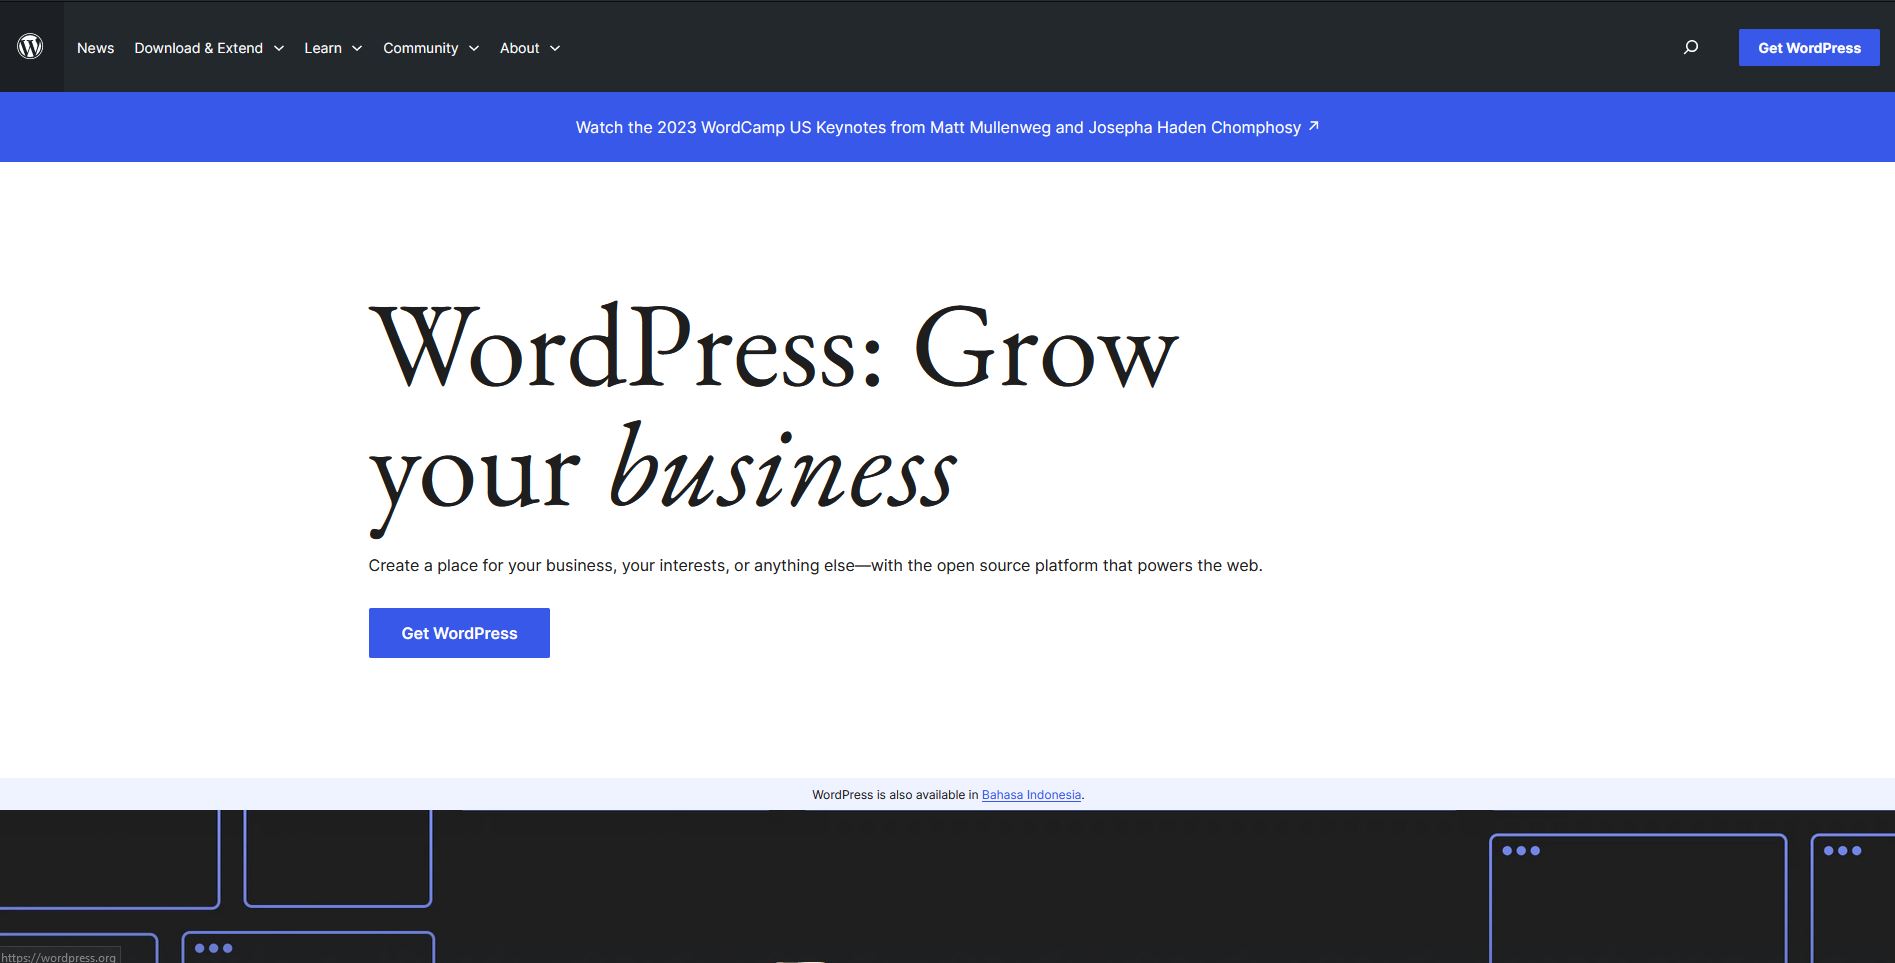The width and height of the screenshot is (1895, 963).
Task: Click the external arrow icon in banner
Action: click(x=1314, y=126)
